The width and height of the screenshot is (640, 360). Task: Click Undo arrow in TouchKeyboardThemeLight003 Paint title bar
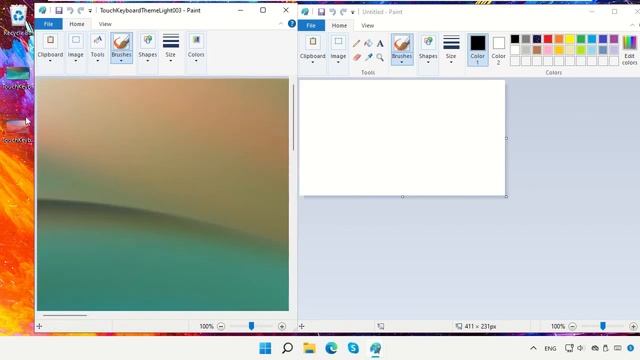tap(70, 11)
